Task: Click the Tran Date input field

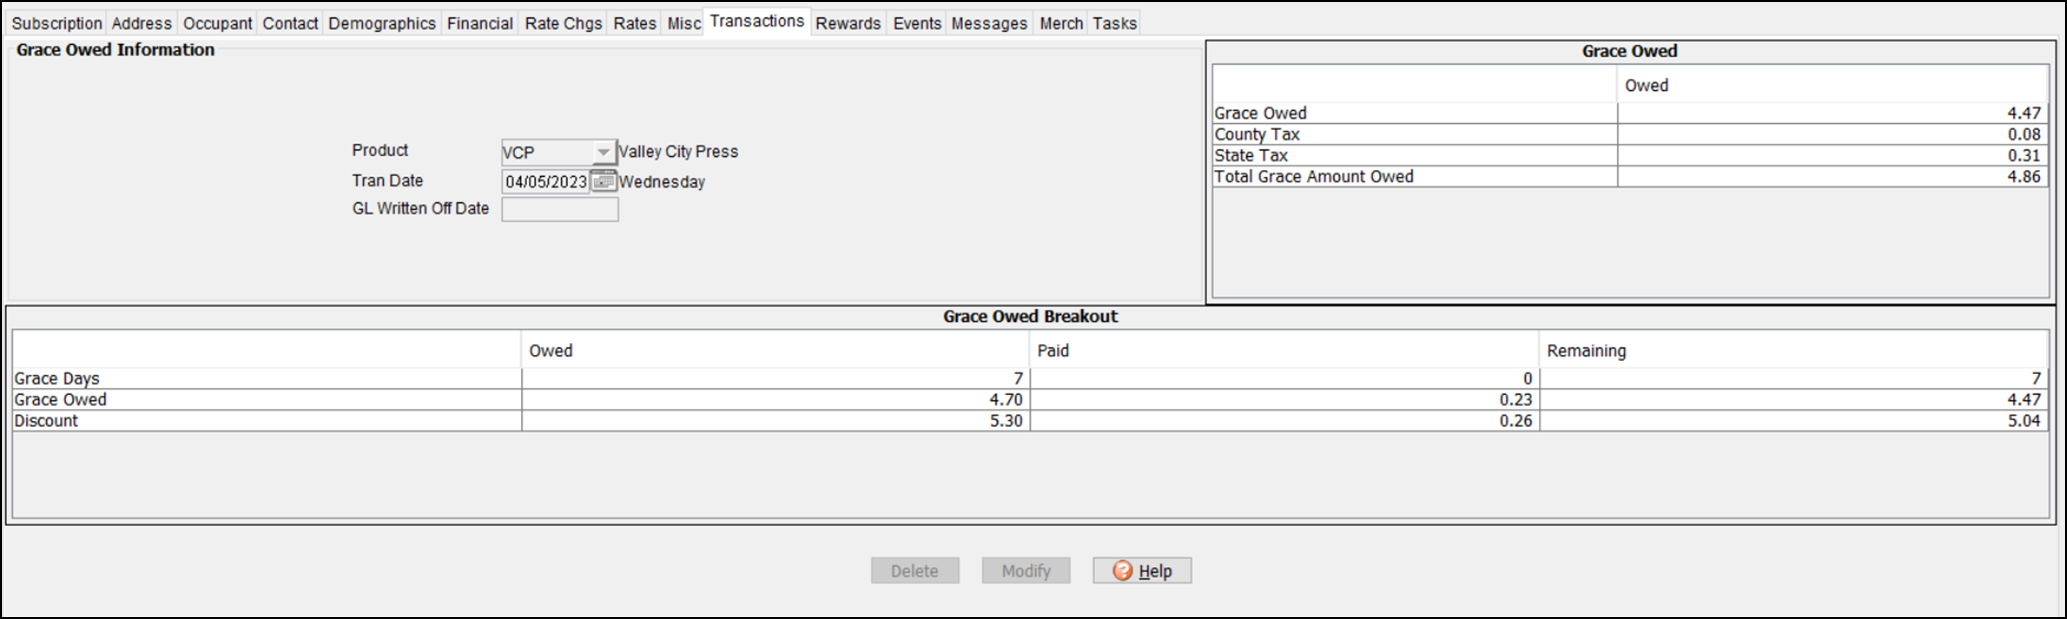Action: [x=545, y=182]
